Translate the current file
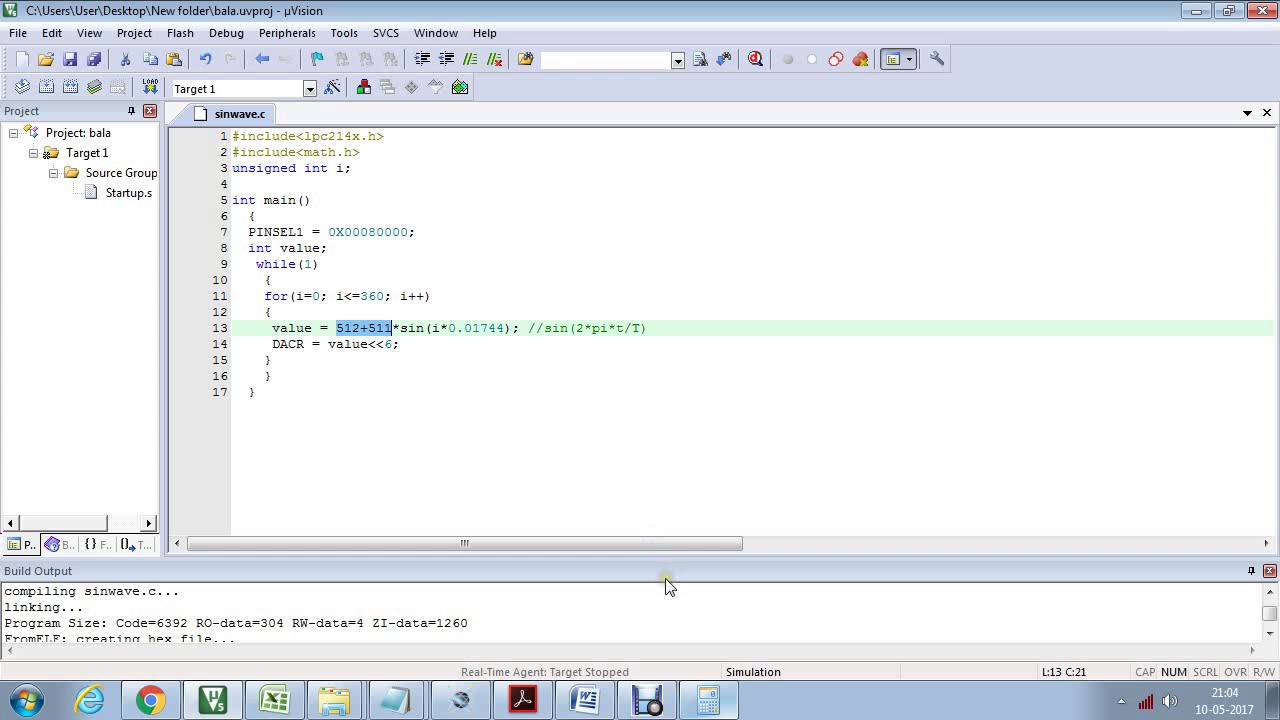The image size is (1280, 720). [22, 87]
